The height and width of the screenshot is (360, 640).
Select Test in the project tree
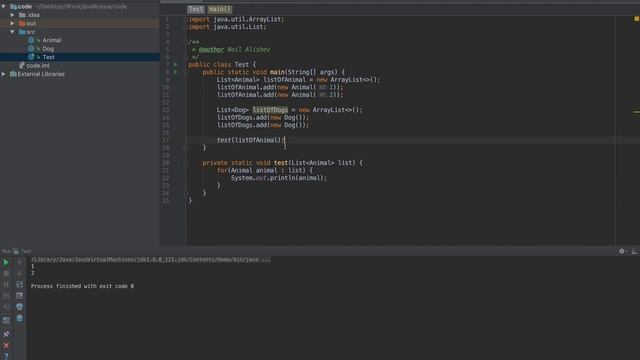49,57
